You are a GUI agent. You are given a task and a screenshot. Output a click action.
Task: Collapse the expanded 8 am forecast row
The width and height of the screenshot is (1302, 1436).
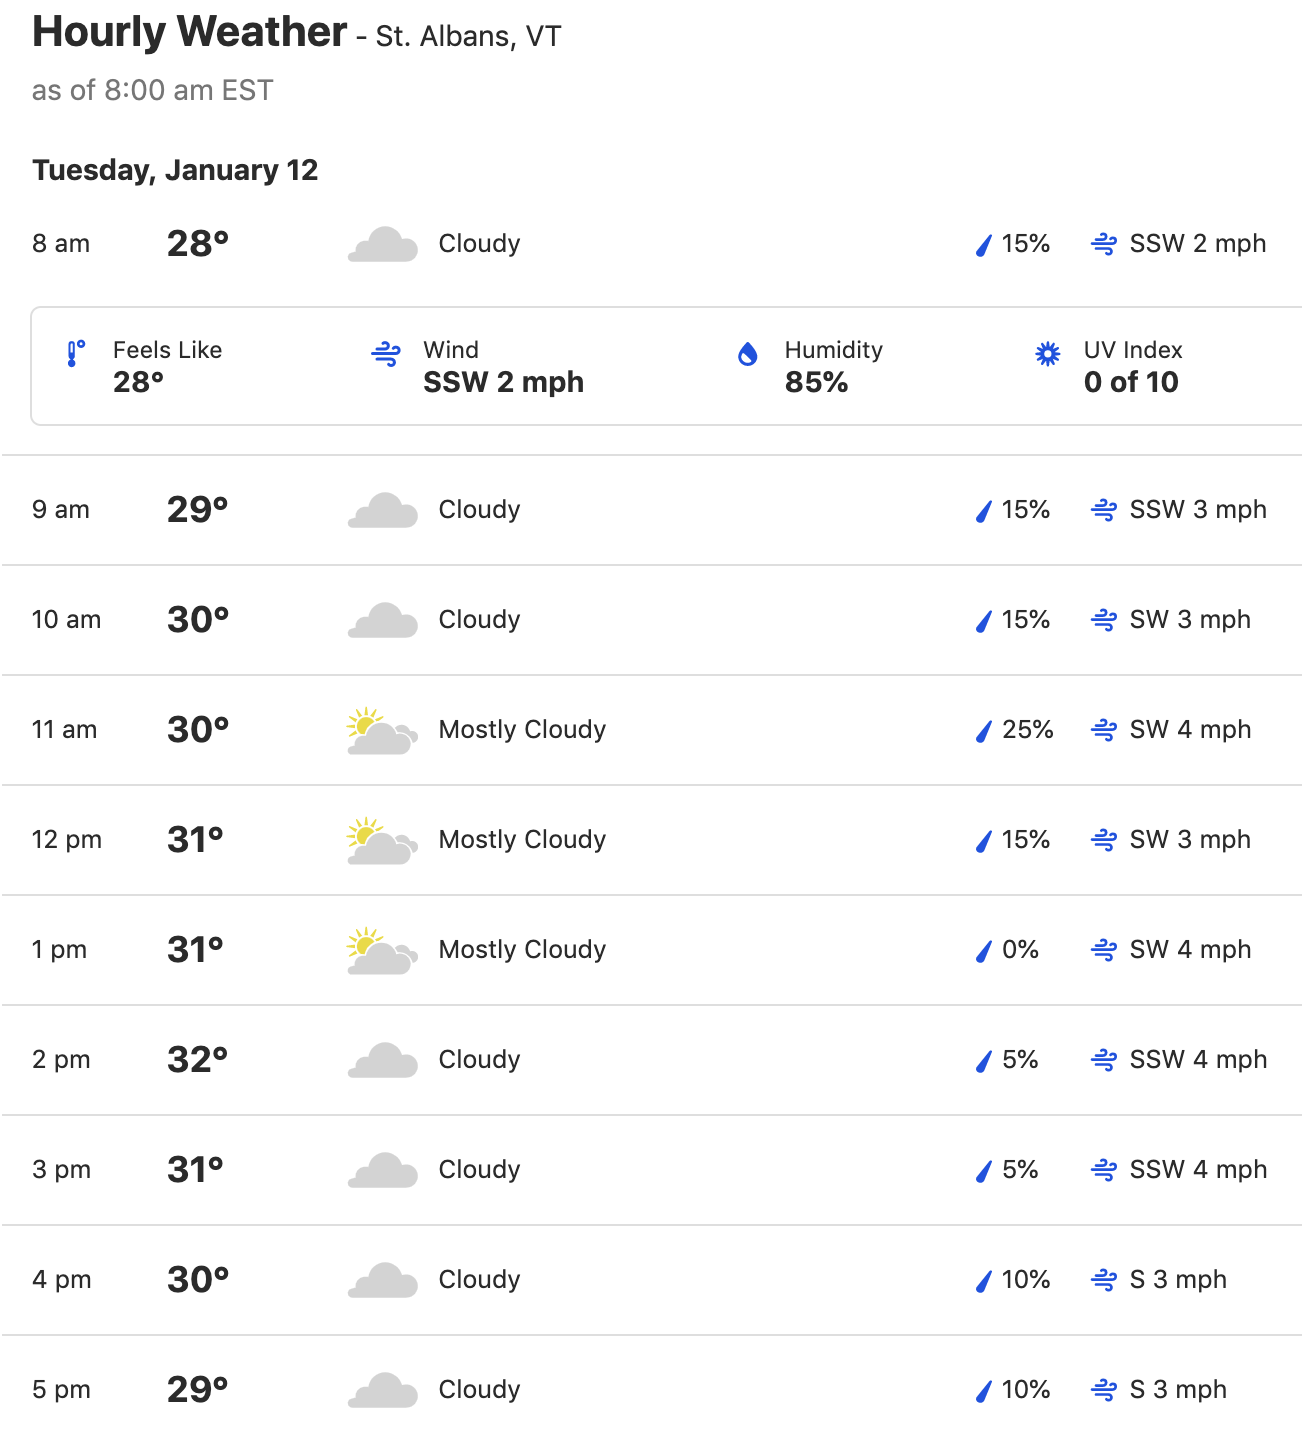click(652, 244)
